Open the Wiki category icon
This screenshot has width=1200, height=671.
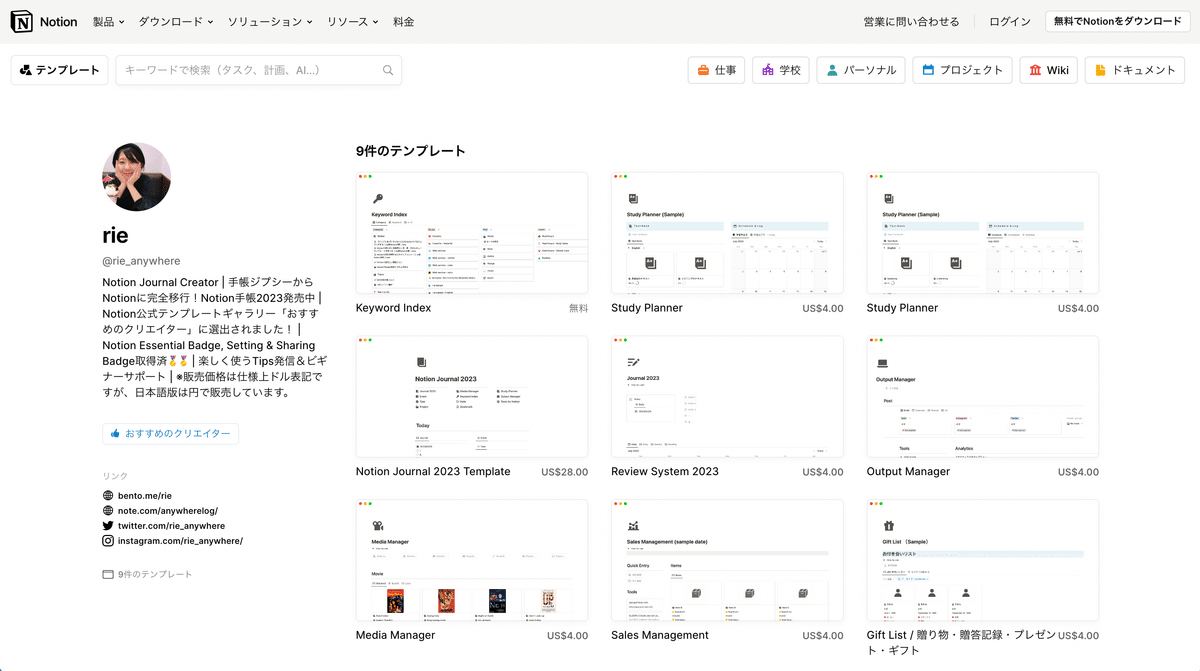tap(1036, 70)
